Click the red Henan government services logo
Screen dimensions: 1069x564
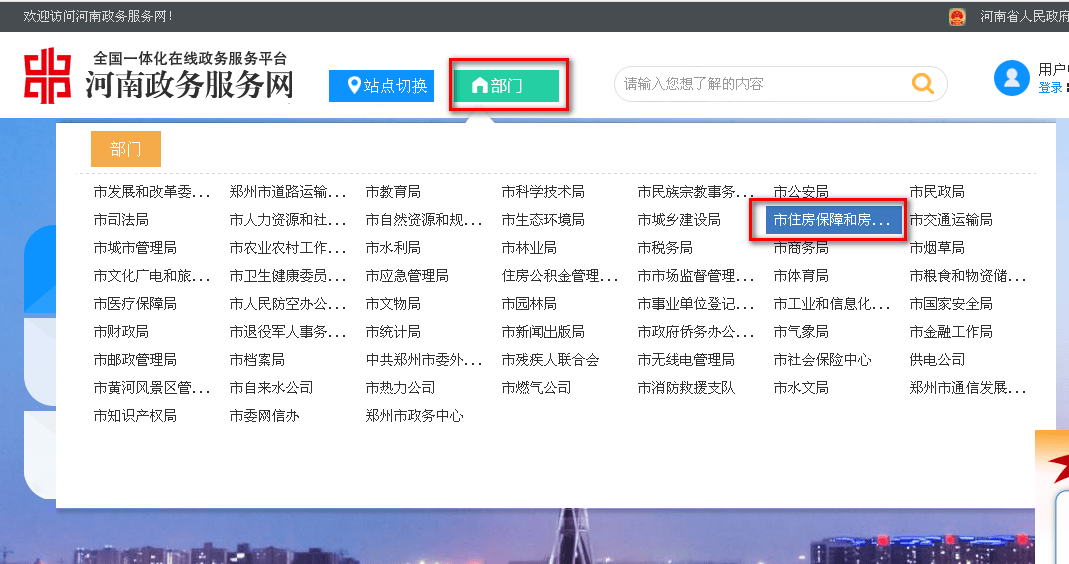tap(48, 76)
